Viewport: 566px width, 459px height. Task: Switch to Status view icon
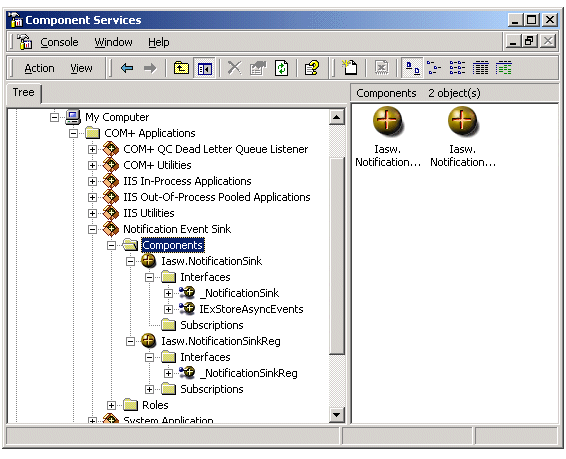point(504,68)
